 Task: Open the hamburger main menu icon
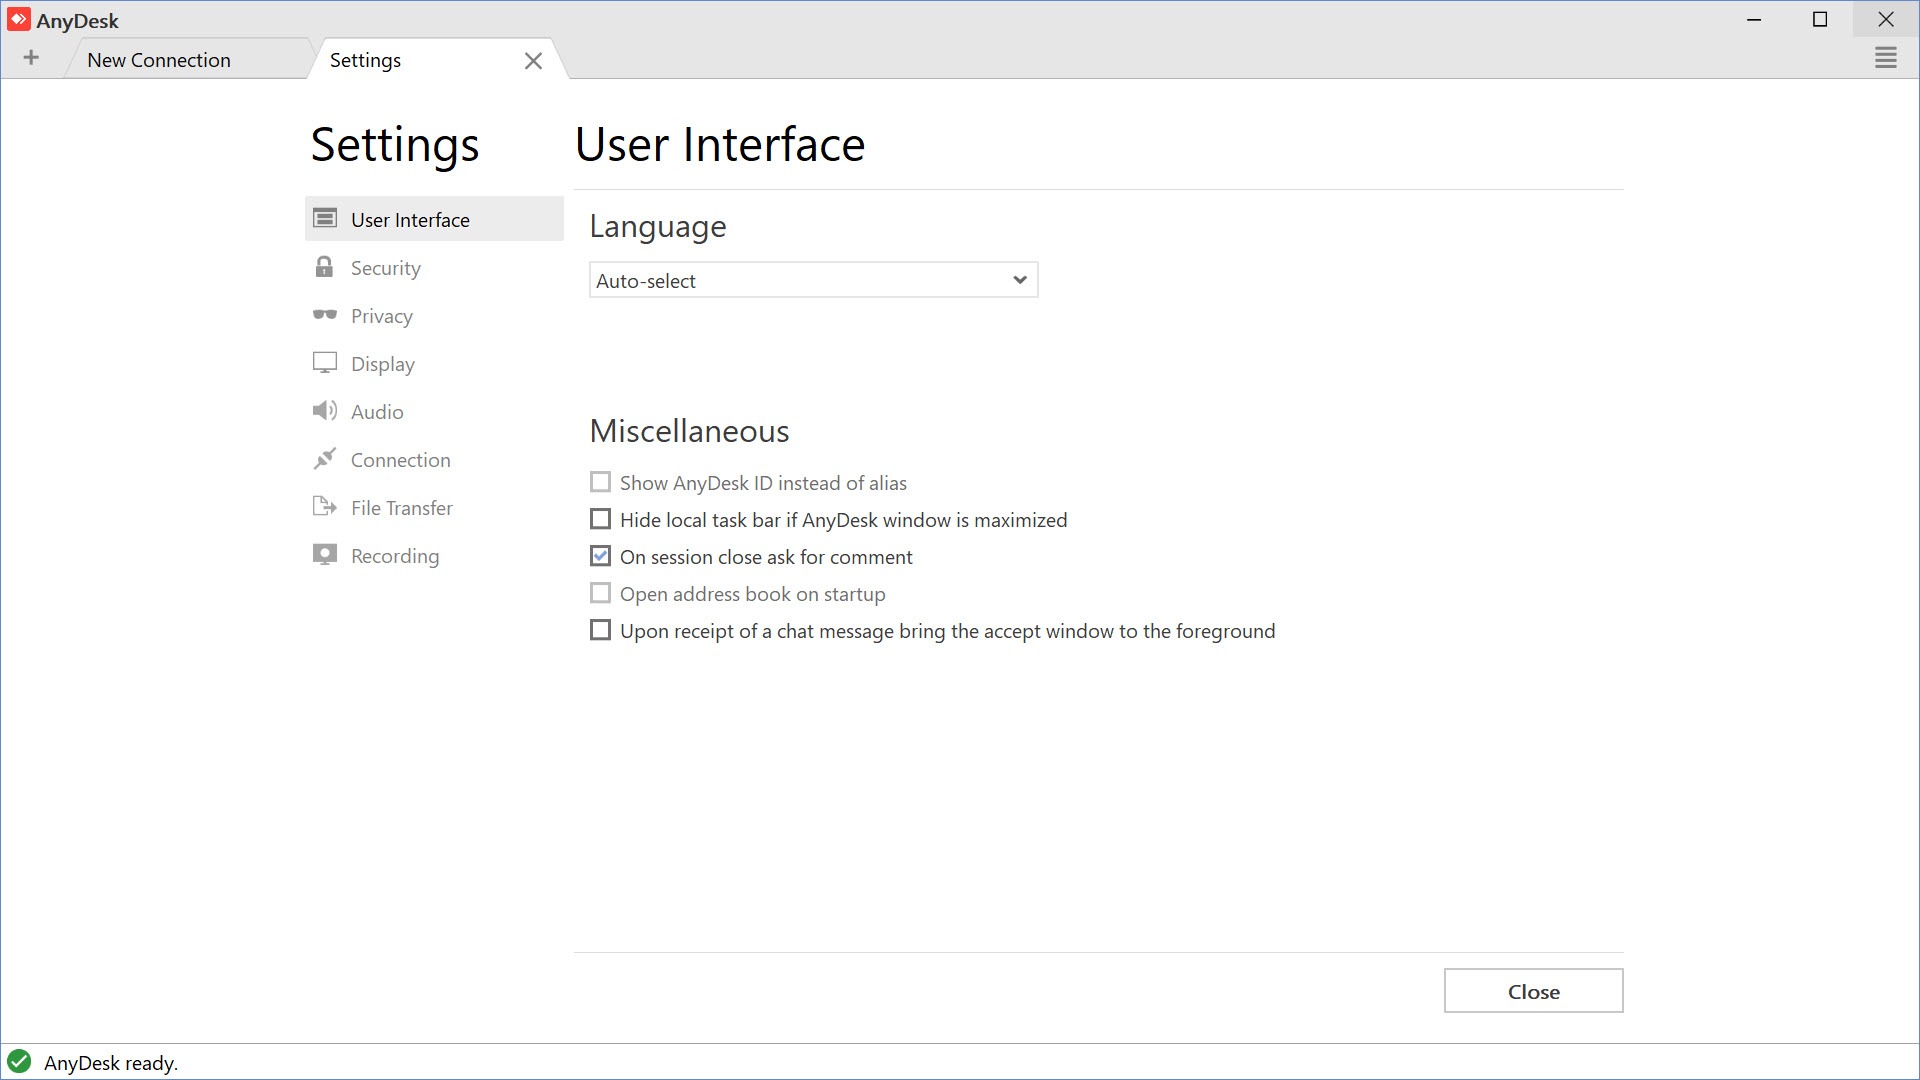[1885, 59]
